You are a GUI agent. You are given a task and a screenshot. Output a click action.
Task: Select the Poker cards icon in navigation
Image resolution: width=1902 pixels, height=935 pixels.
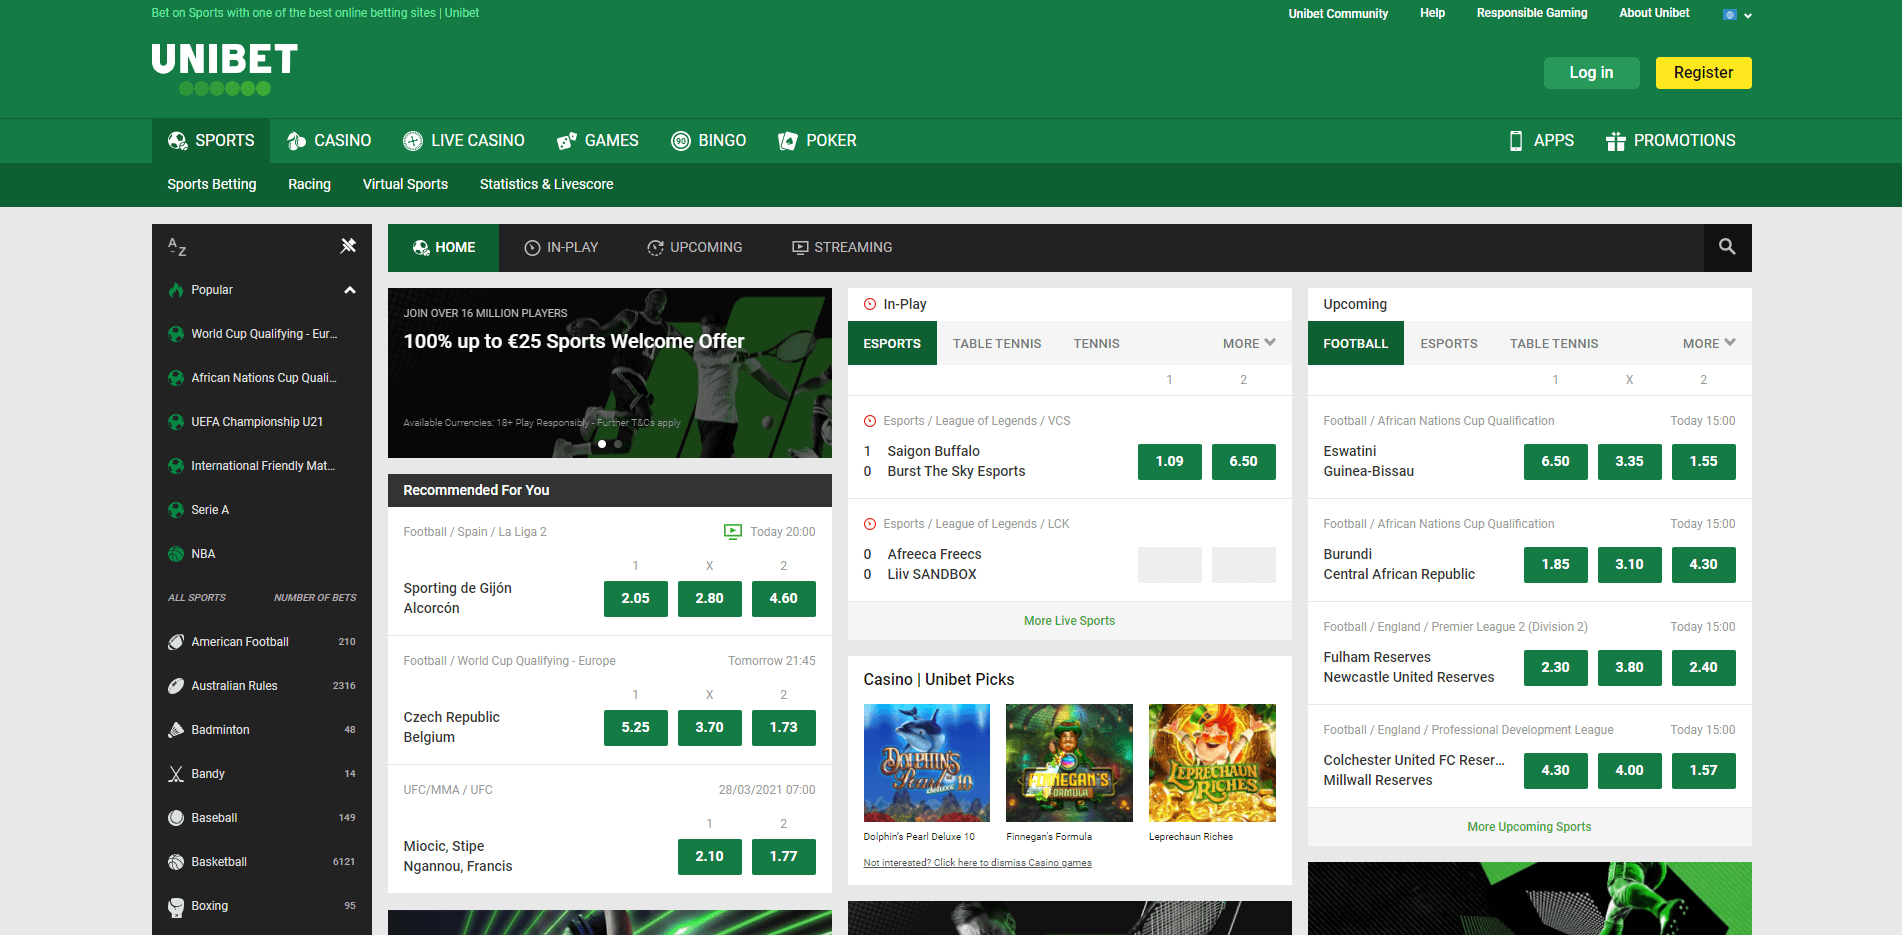coord(788,140)
